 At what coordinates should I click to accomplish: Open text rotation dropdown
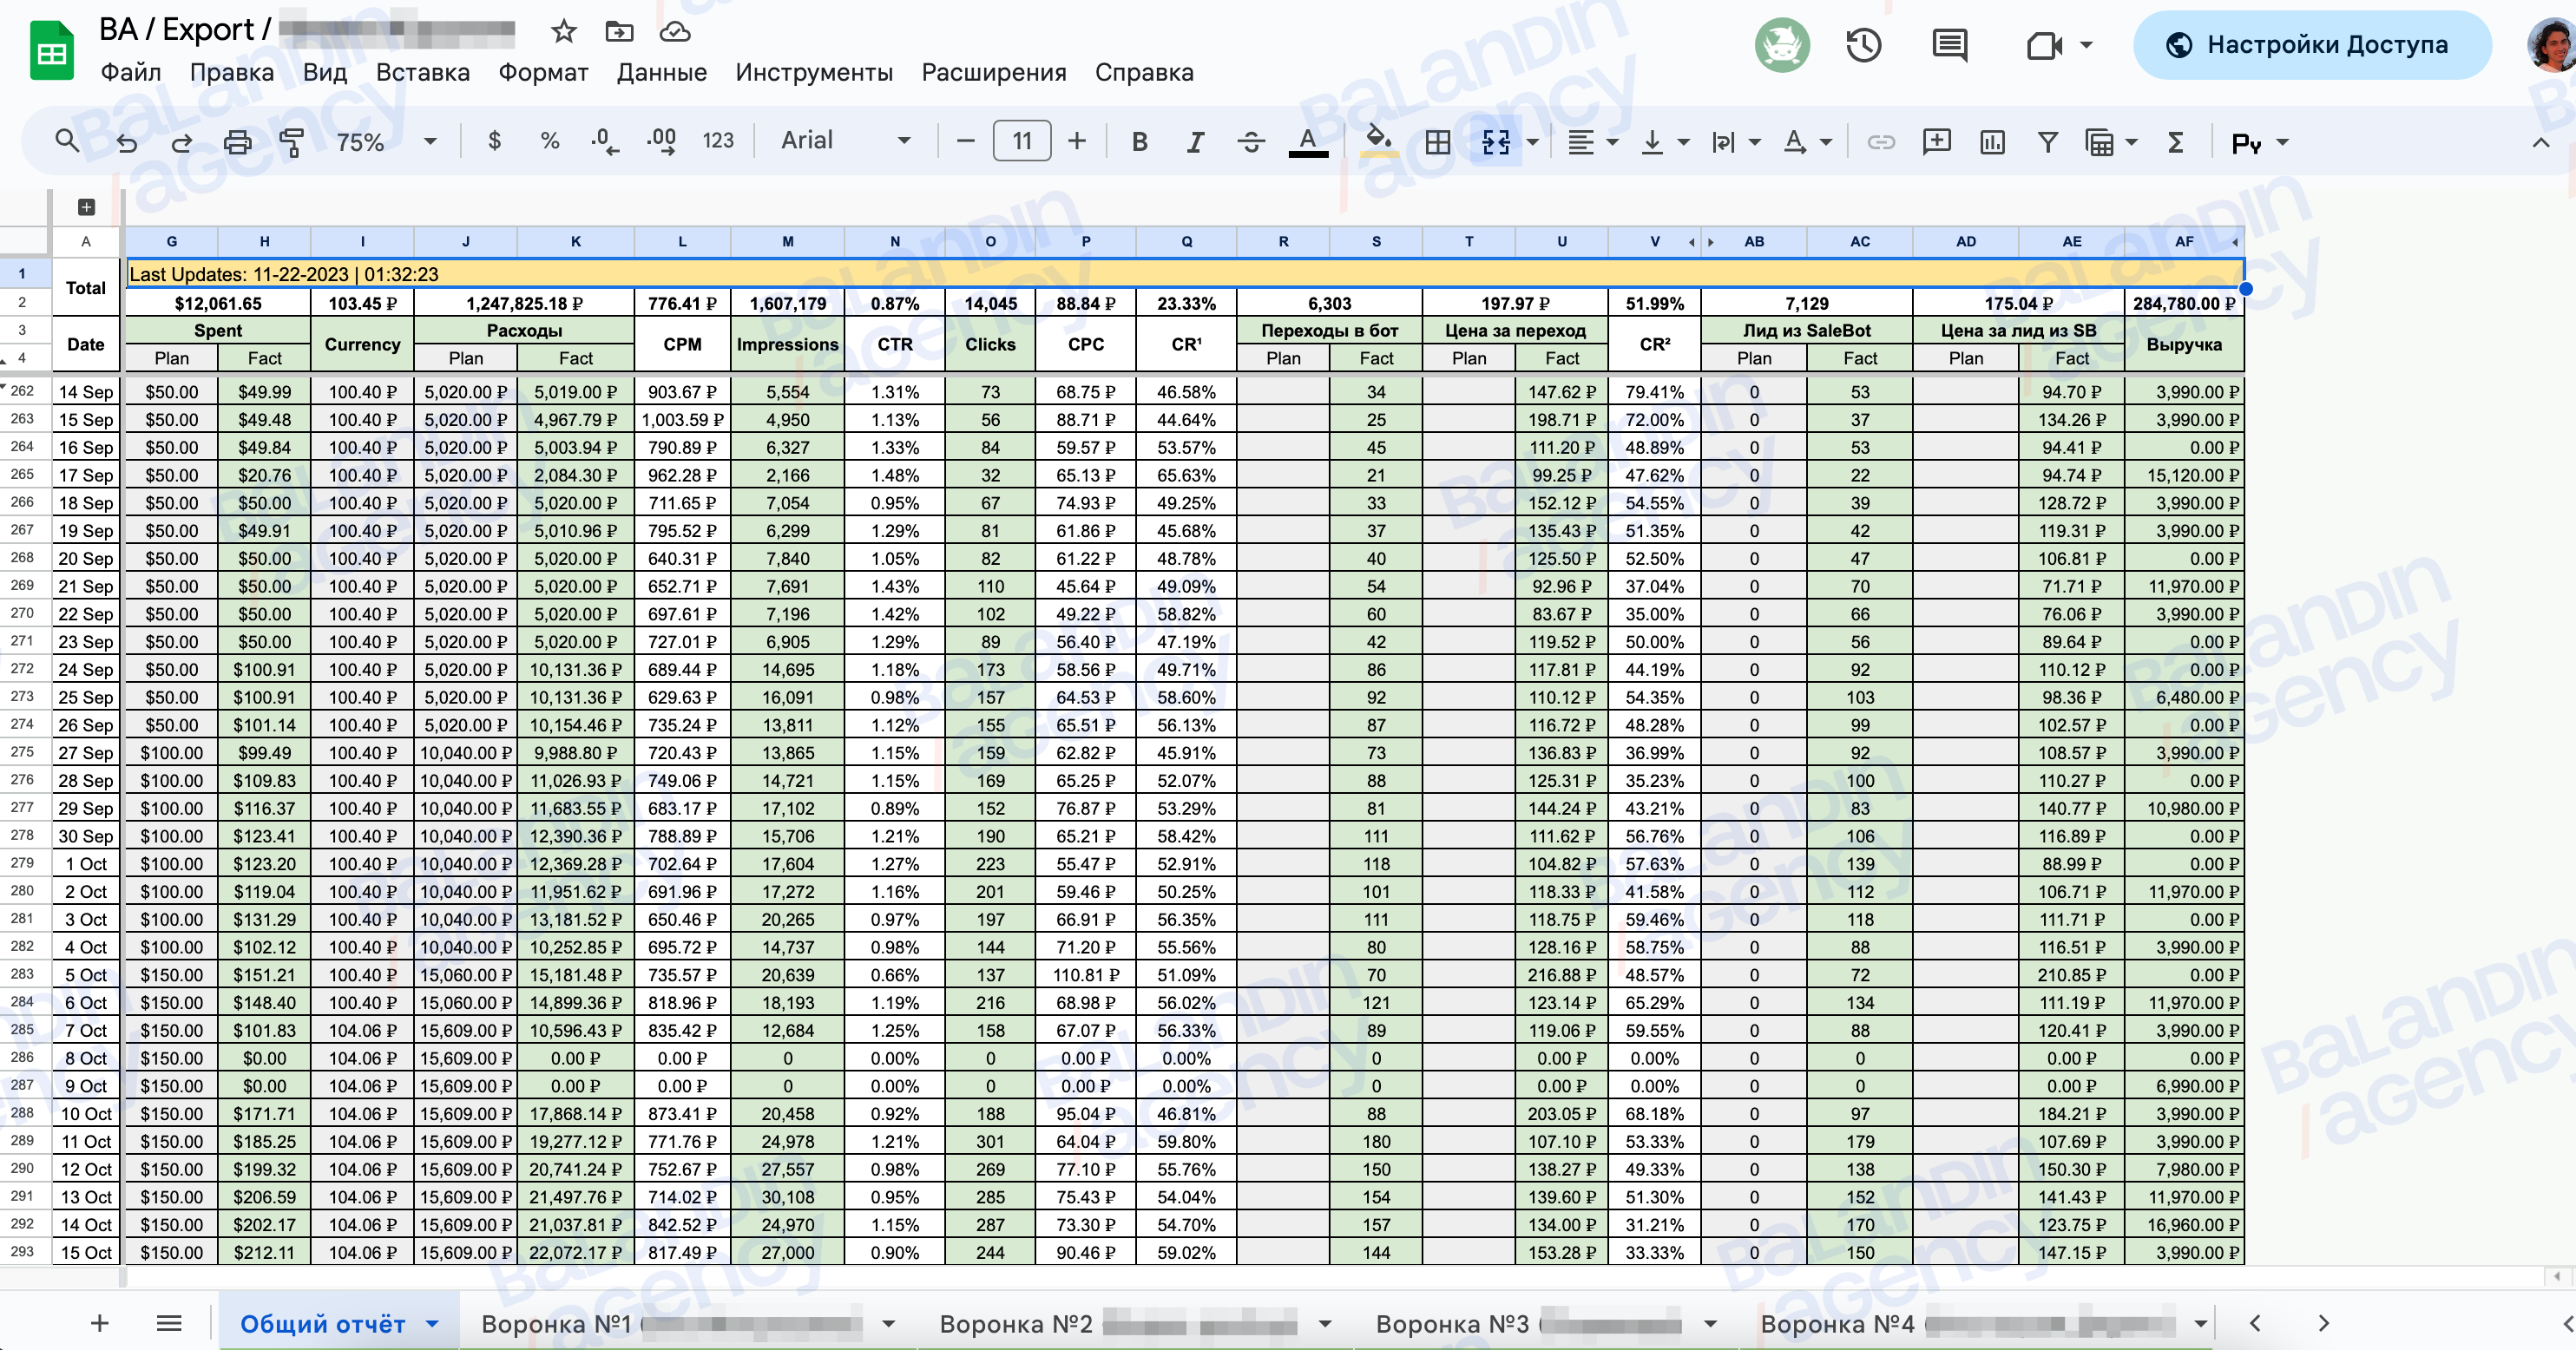[1807, 142]
